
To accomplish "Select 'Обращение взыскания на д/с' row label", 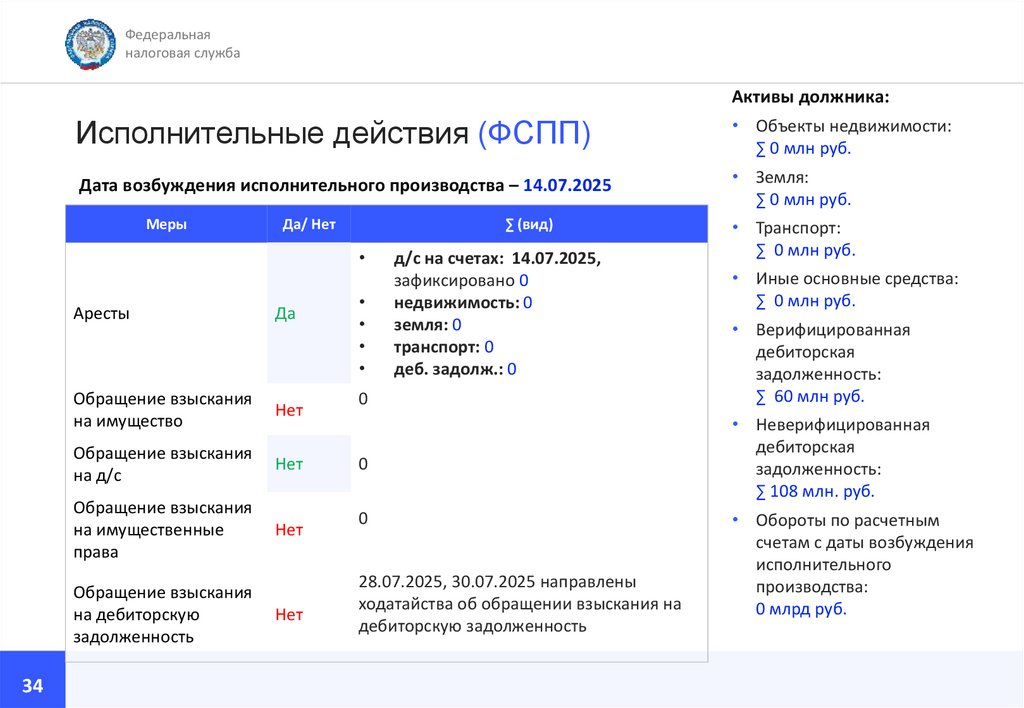I will click(163, 464).
